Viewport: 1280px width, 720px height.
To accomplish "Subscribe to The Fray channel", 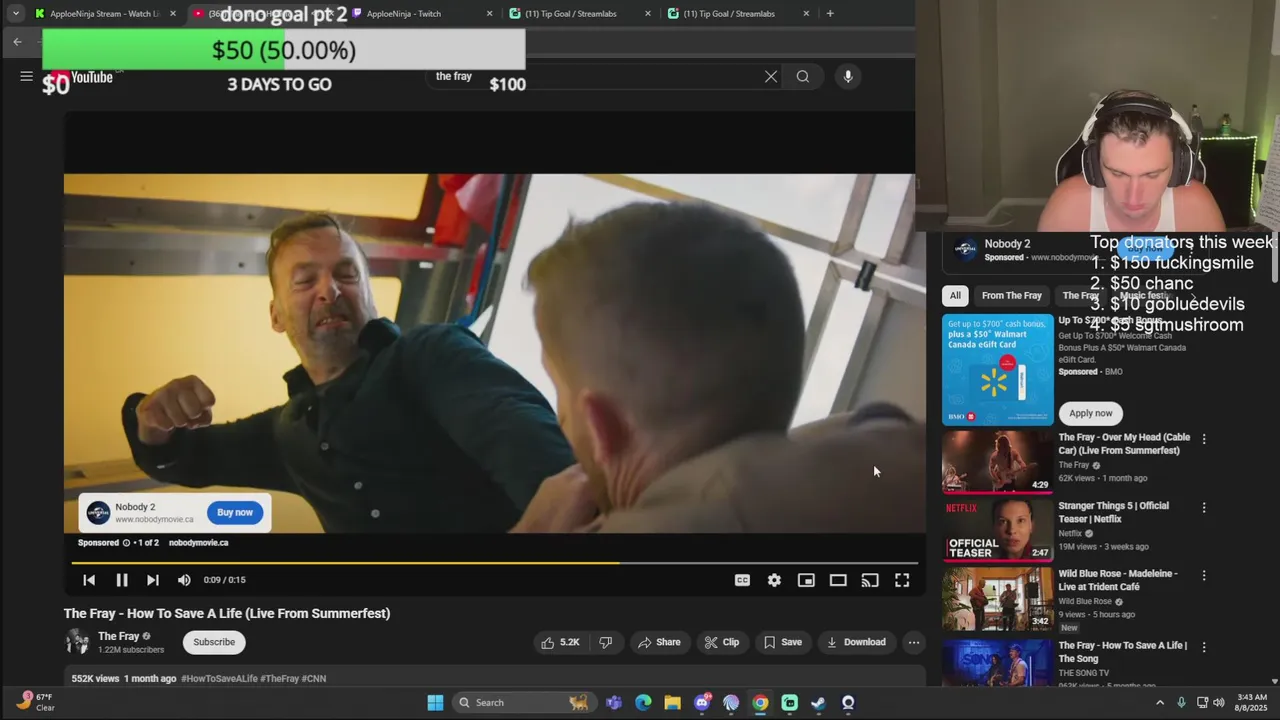I will pos(214,642).
